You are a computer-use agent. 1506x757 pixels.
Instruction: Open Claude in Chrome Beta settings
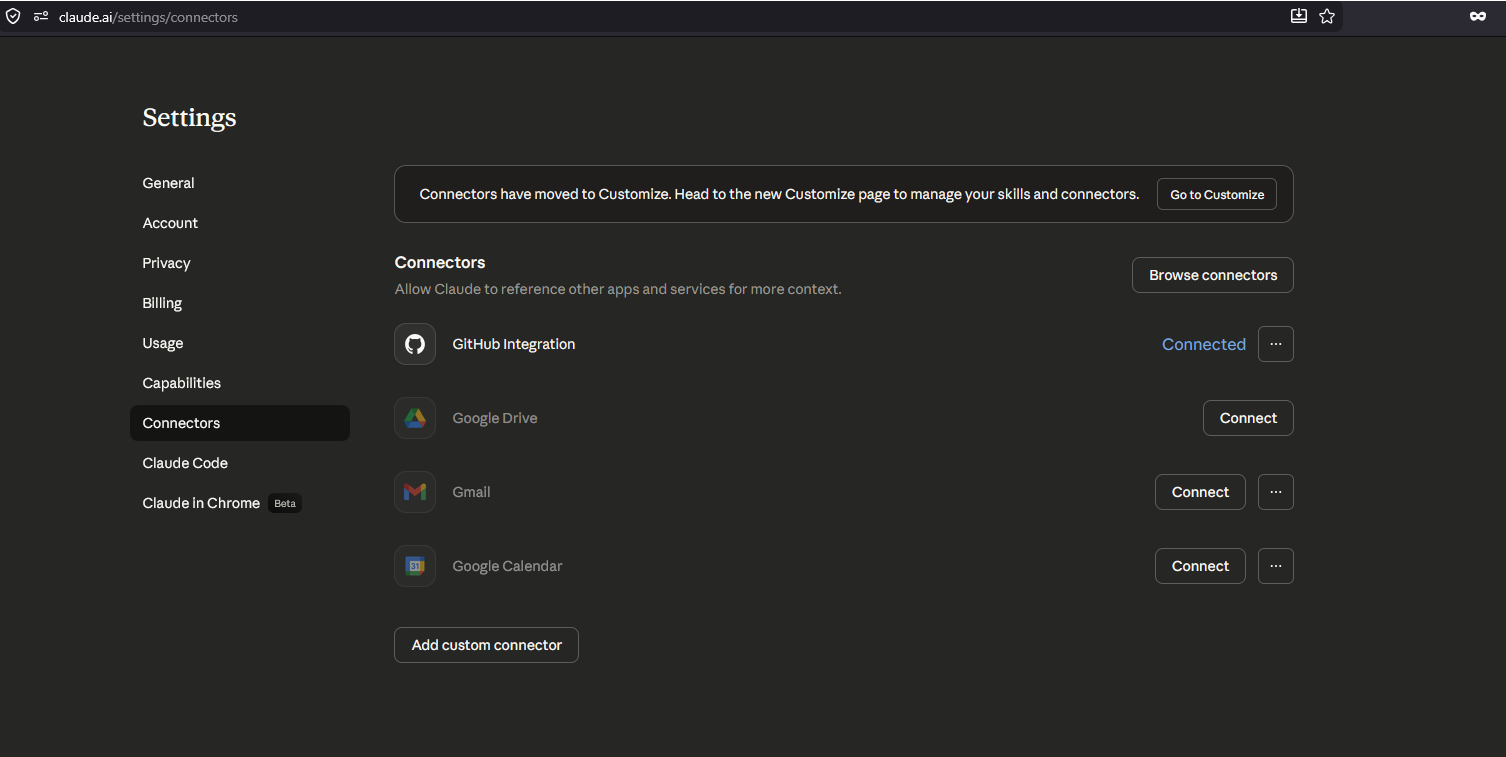(202, 503)
